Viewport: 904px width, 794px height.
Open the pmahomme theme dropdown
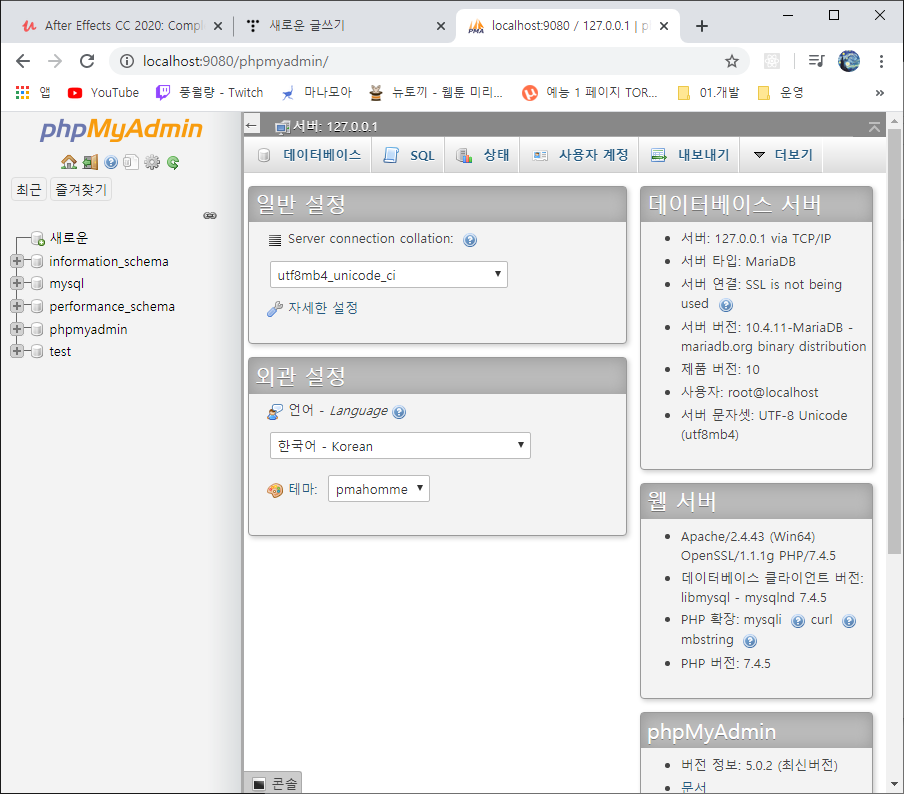tap(379, 489)
